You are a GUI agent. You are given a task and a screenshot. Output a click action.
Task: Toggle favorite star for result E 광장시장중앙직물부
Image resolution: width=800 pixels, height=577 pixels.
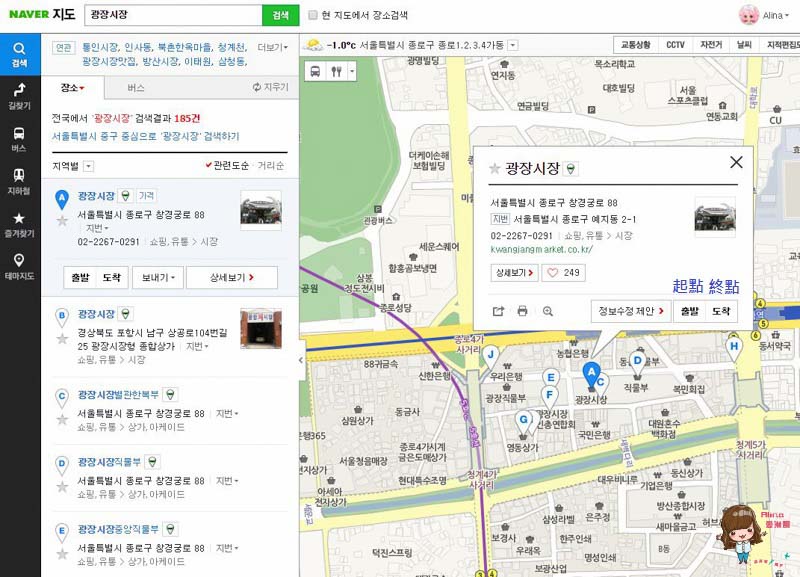[62, 554]
